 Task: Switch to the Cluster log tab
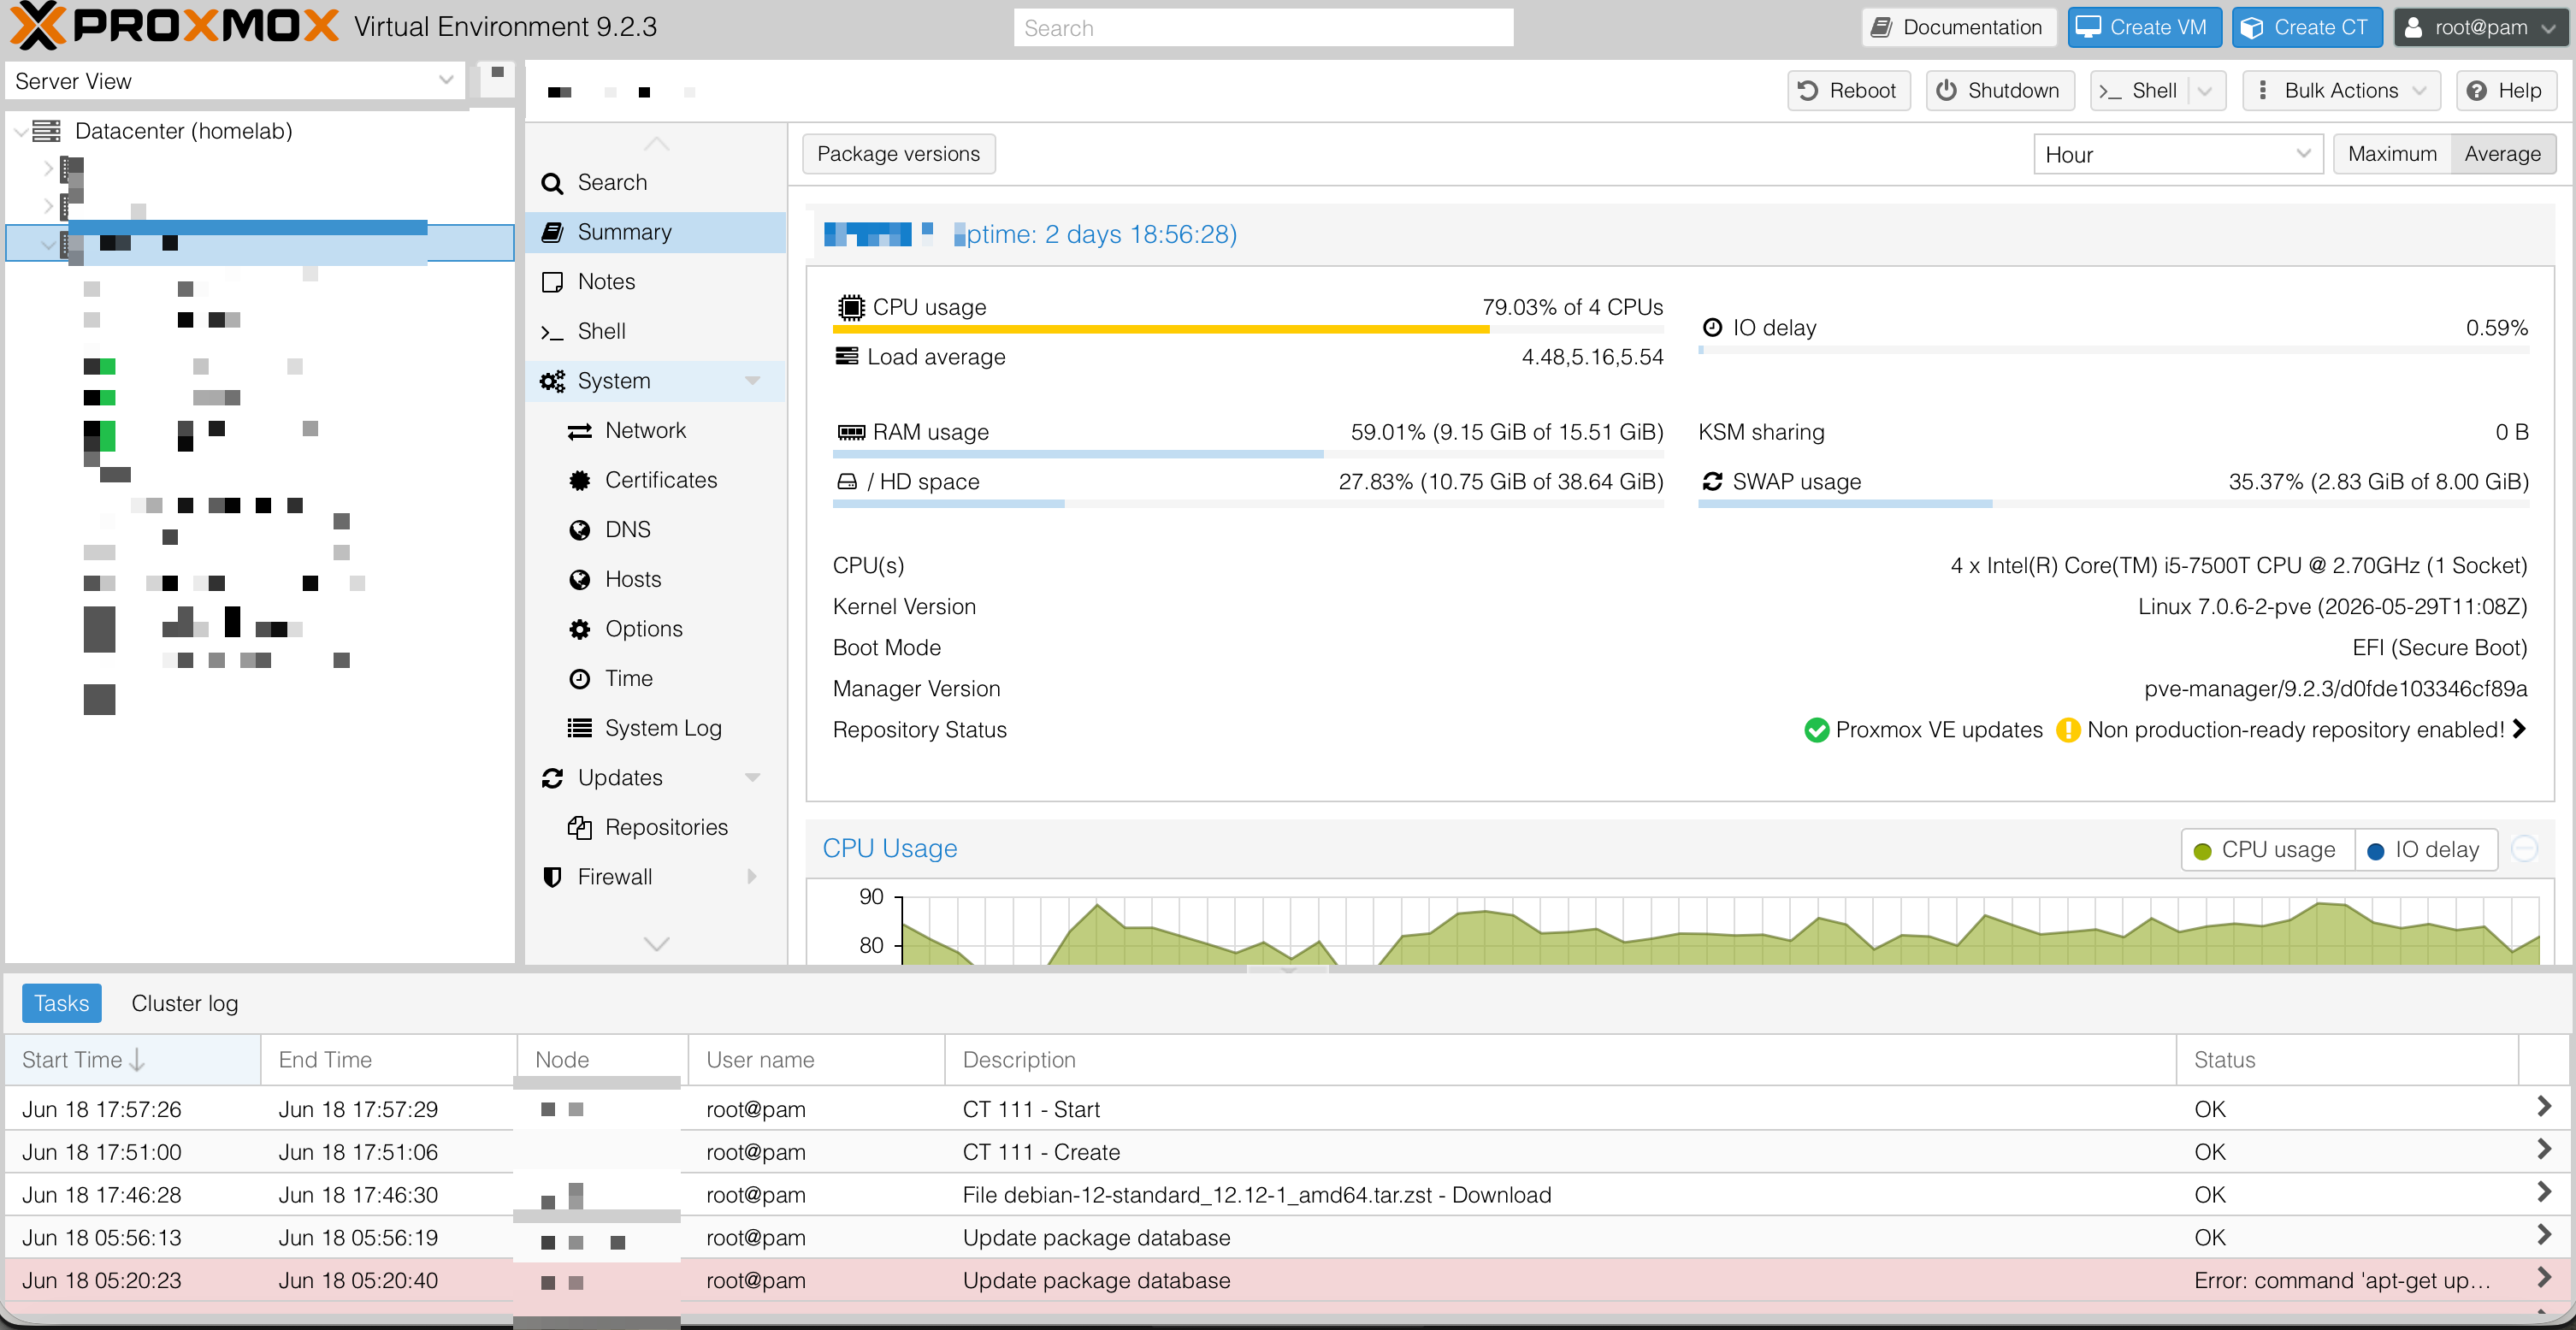click(x=185, y=1003)
